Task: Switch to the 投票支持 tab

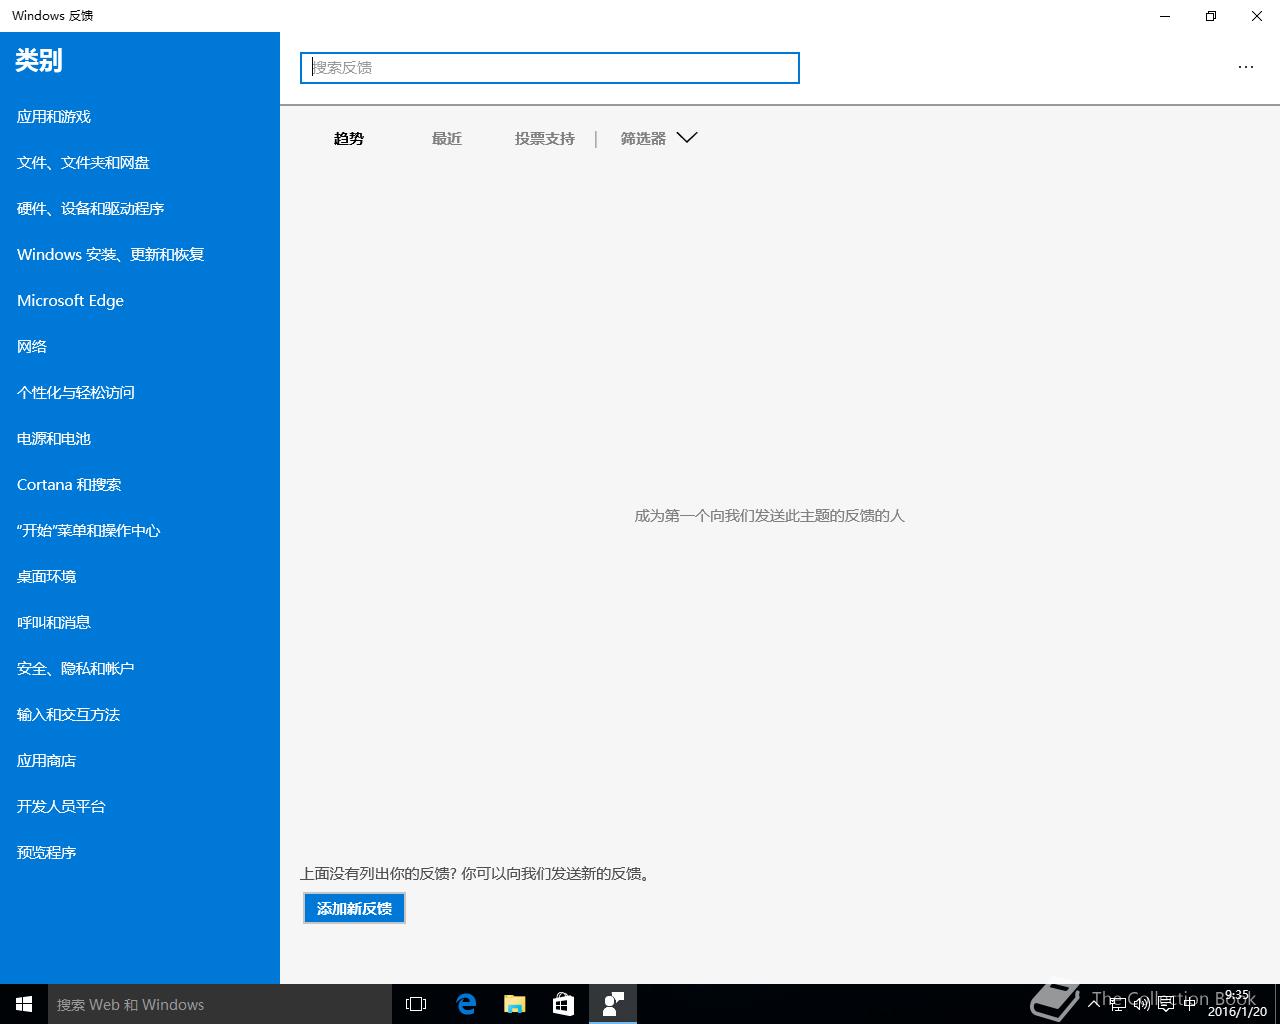Action: (x=545, y=138)
